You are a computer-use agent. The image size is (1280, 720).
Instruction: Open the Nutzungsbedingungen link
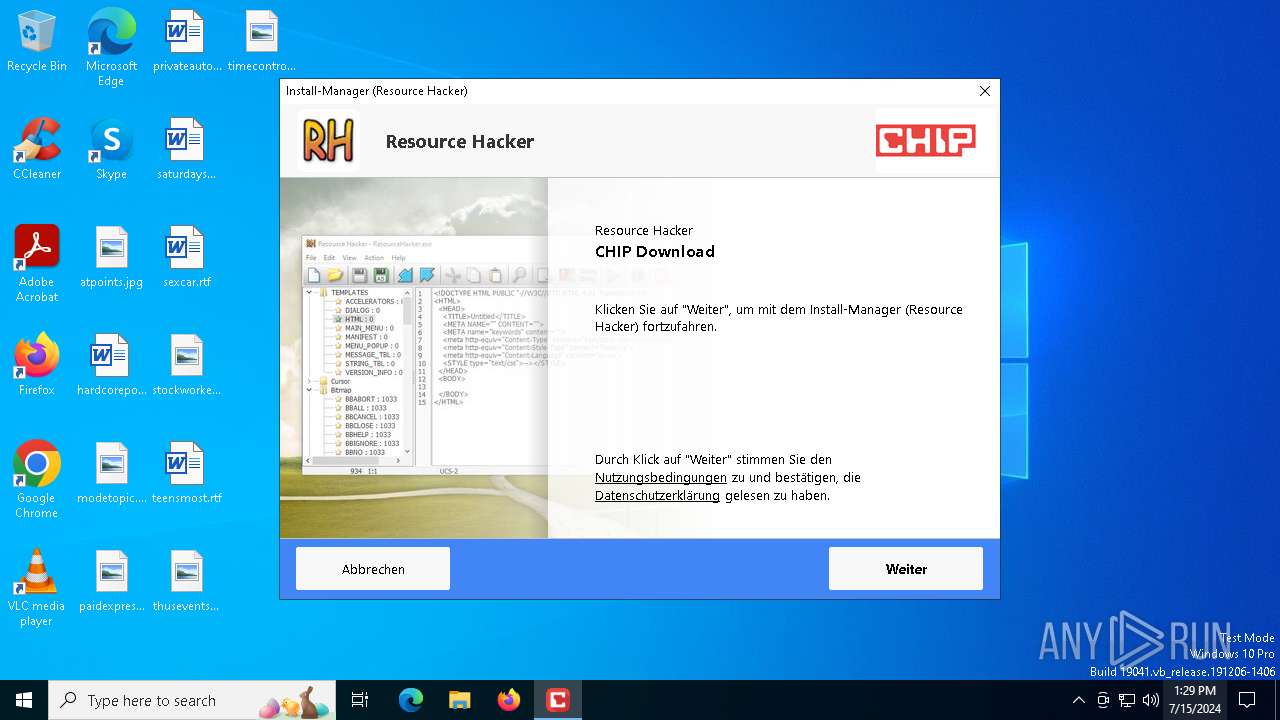(661, 478)
